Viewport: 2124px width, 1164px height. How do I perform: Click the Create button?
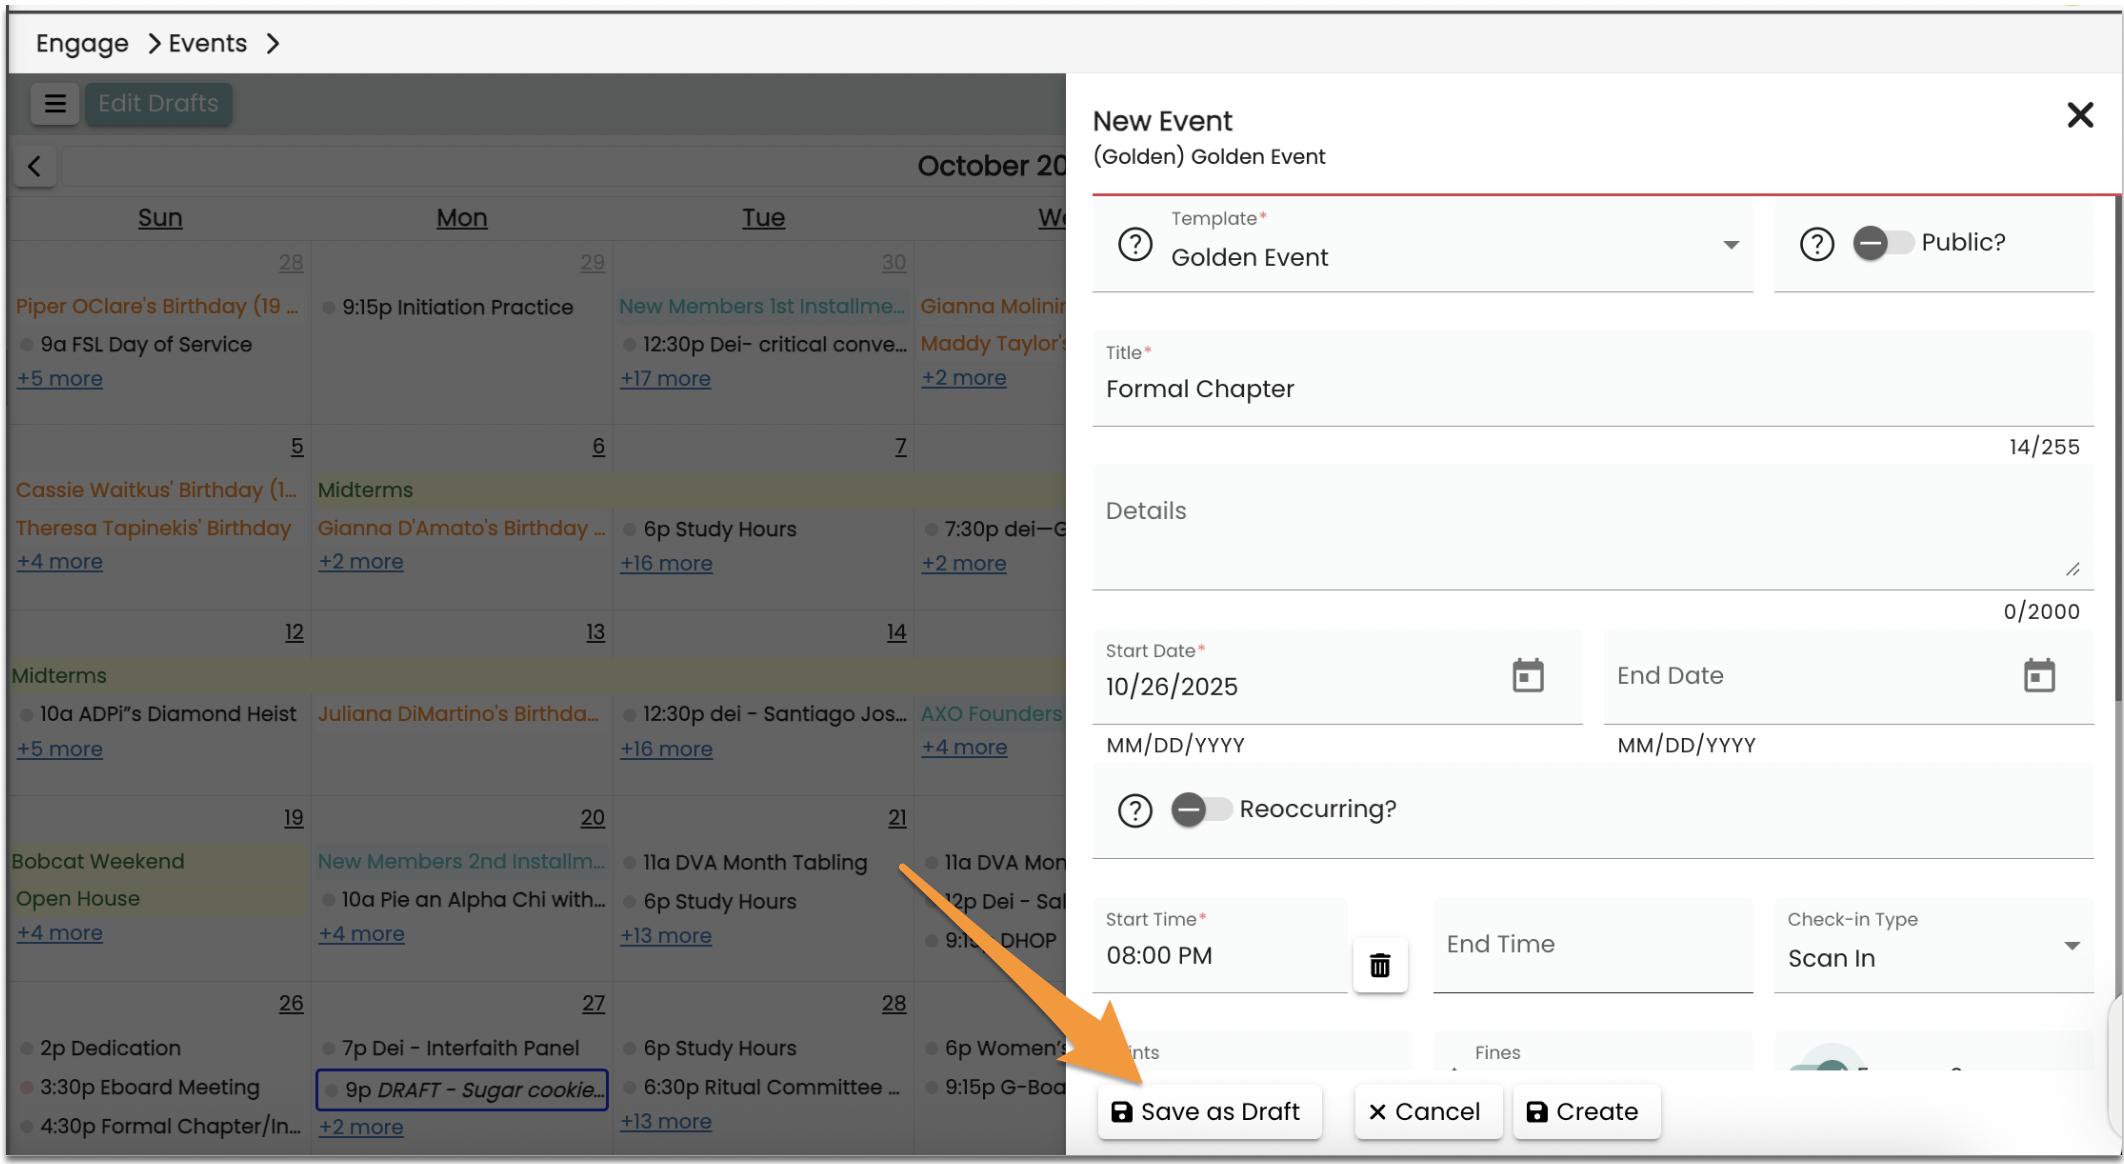(x=1585, y=1112)
